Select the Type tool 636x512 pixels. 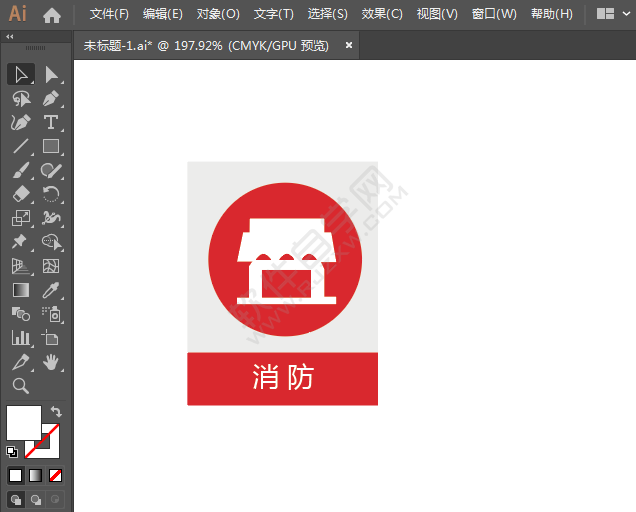pos(51,122)
